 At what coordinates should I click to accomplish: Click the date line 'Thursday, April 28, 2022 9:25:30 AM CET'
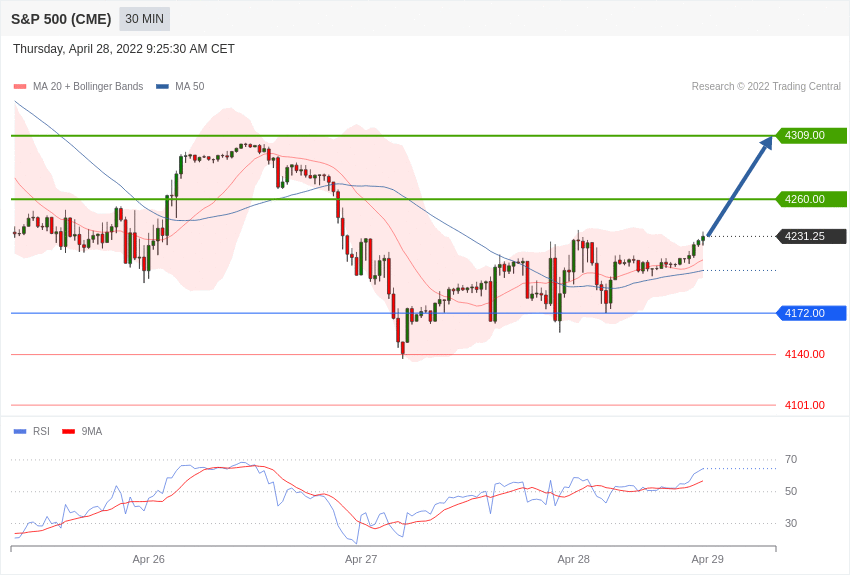point(124,49)
